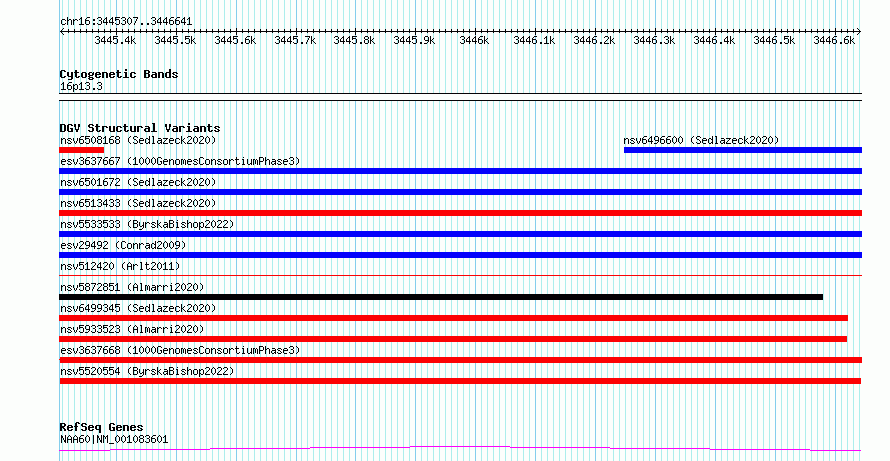Click the 3446k ruler tick label
This screenshot has height=461, width=890.
tap(474, 40)
